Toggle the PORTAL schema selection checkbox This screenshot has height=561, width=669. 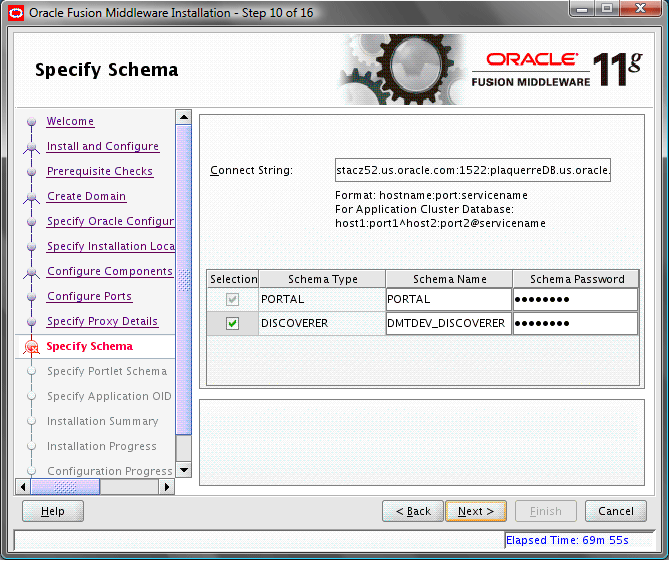point(233,299)
